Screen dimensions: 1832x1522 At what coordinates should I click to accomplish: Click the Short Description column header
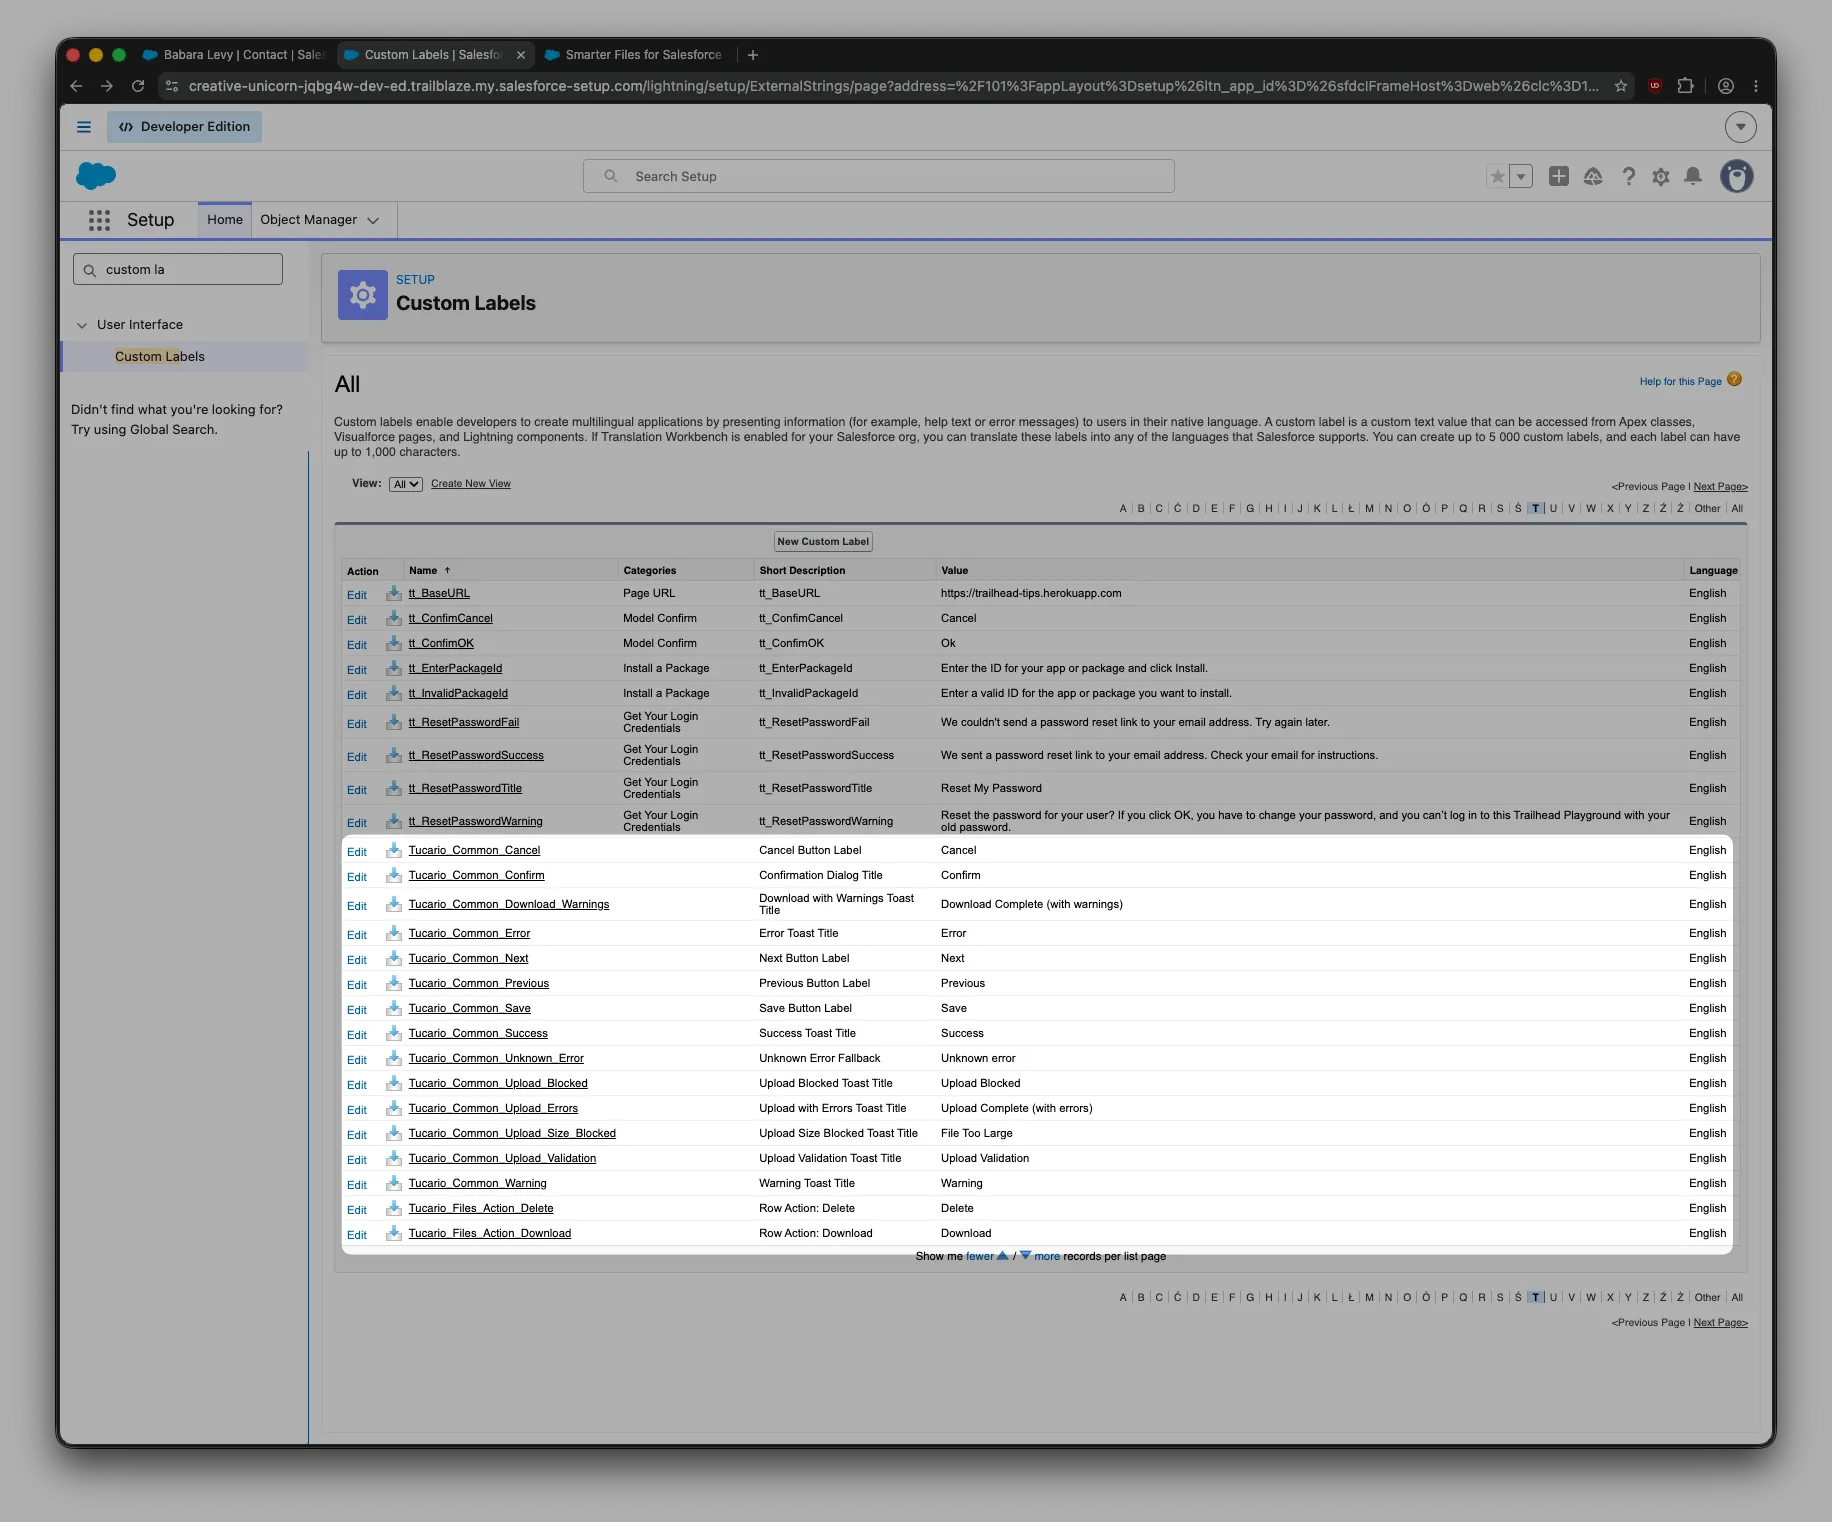pos(802,571)
